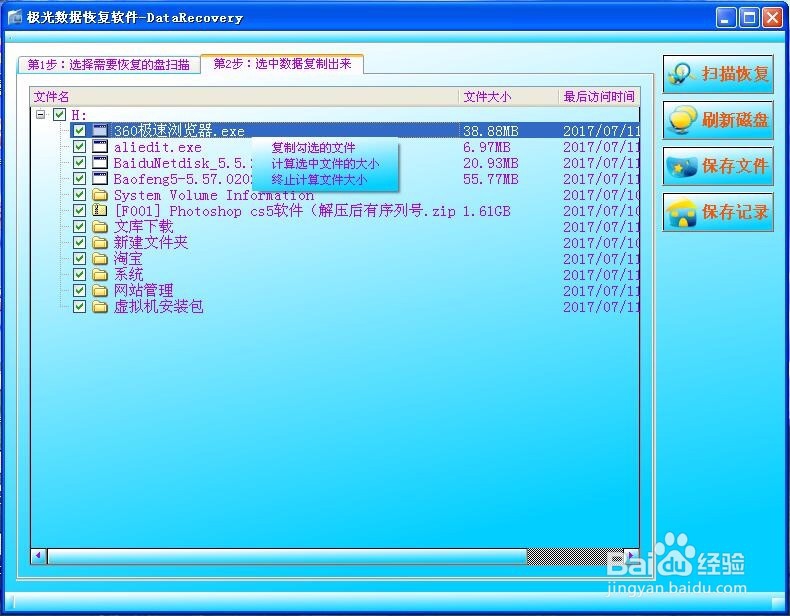
Task: Select the 文库下载 folder name
Action: click(143, 227)
